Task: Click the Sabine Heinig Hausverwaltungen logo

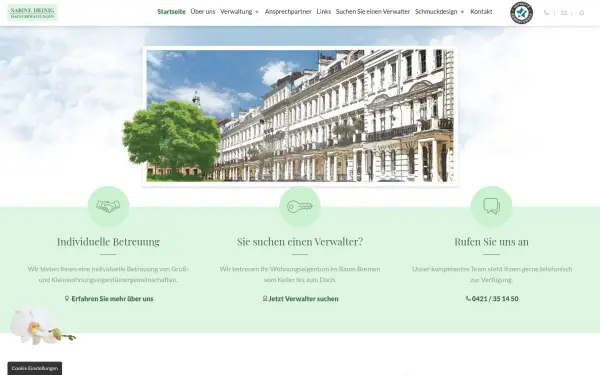Action: point(33,12)
